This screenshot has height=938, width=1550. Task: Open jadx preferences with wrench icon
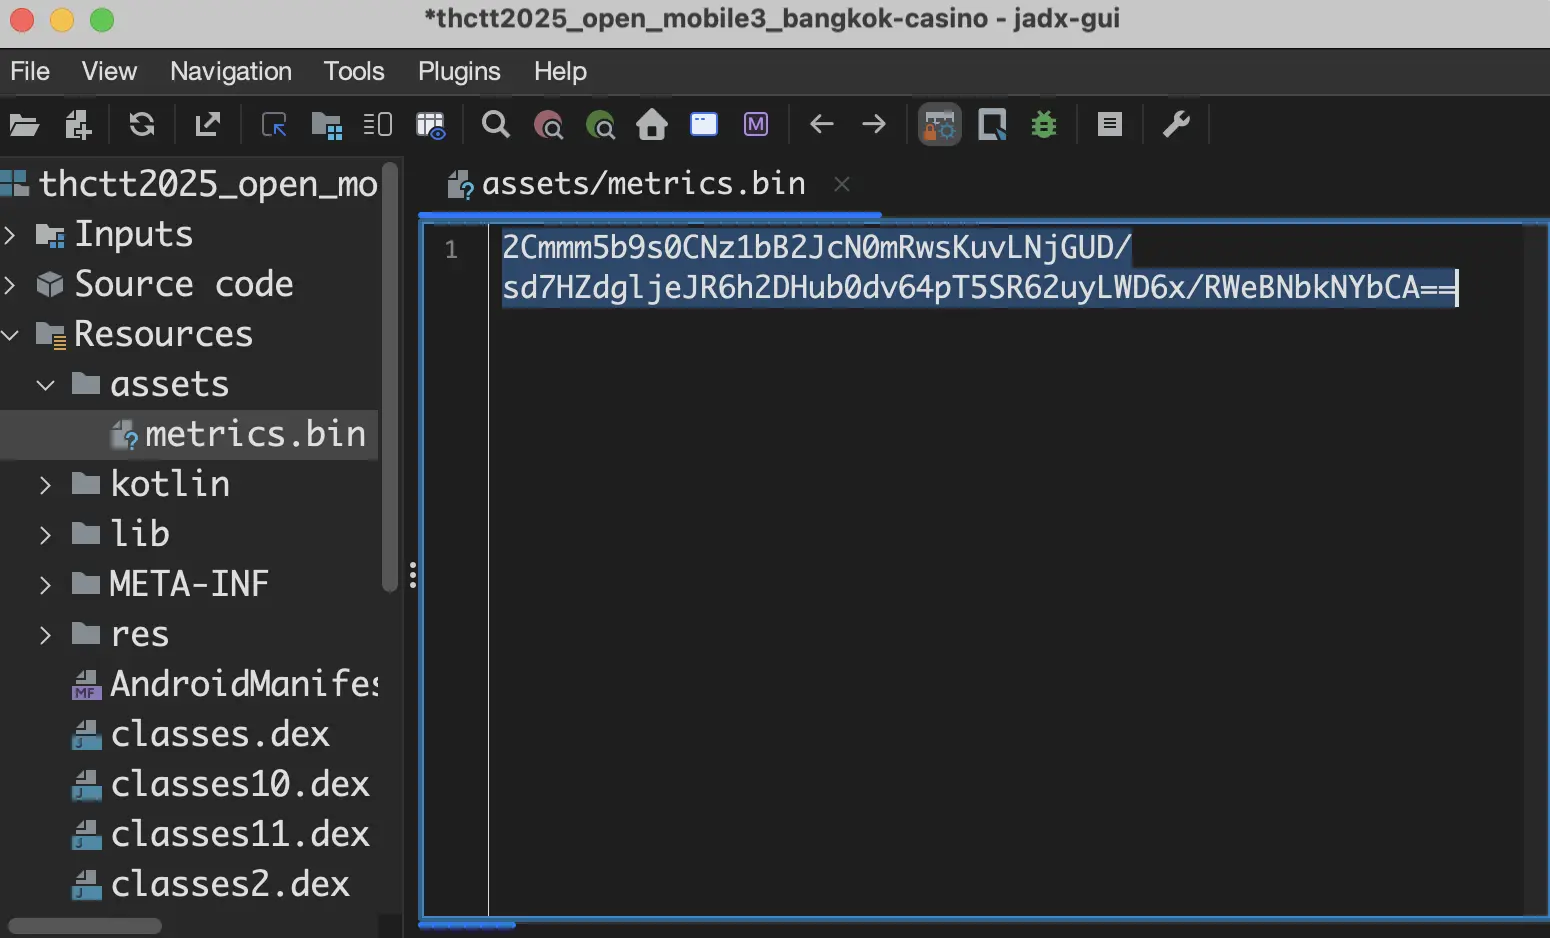click(1178, 124)
